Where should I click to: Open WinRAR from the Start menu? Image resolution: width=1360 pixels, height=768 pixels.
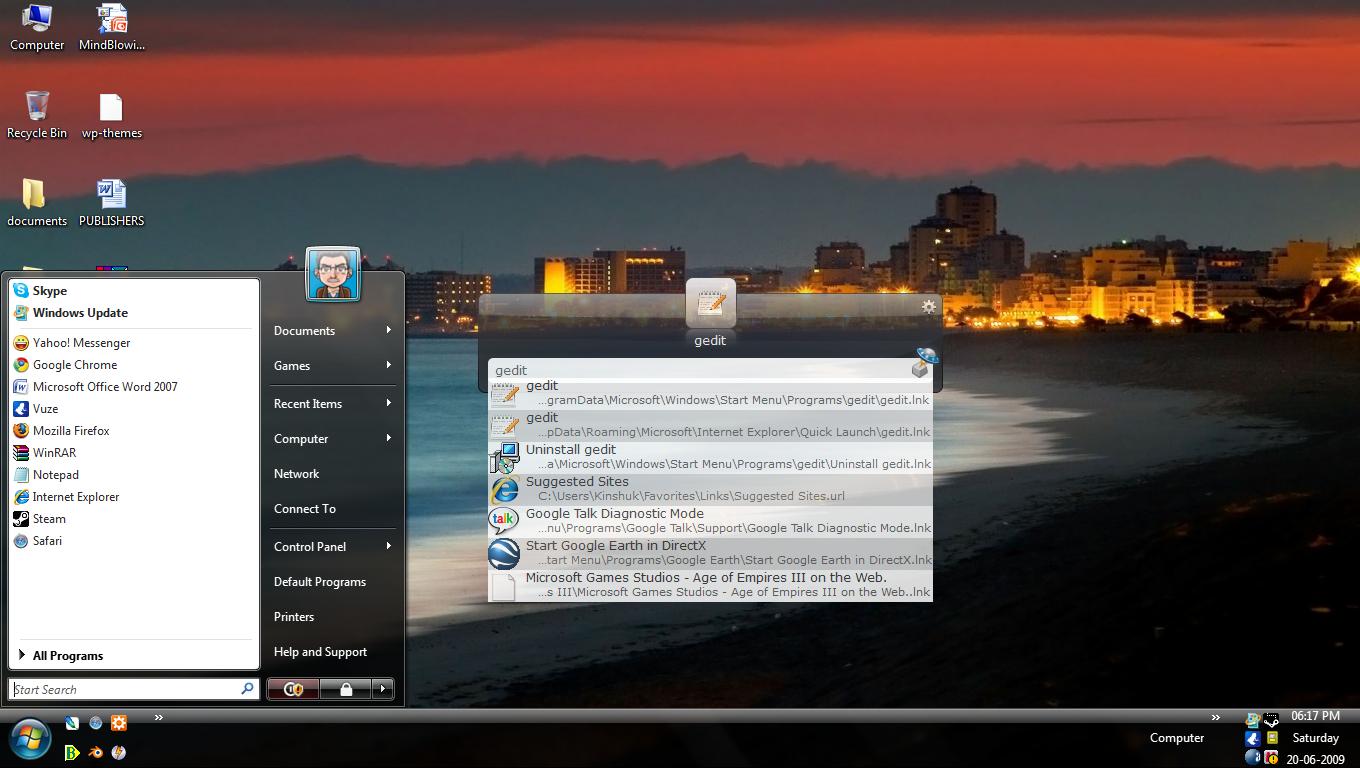pos(56,452)
